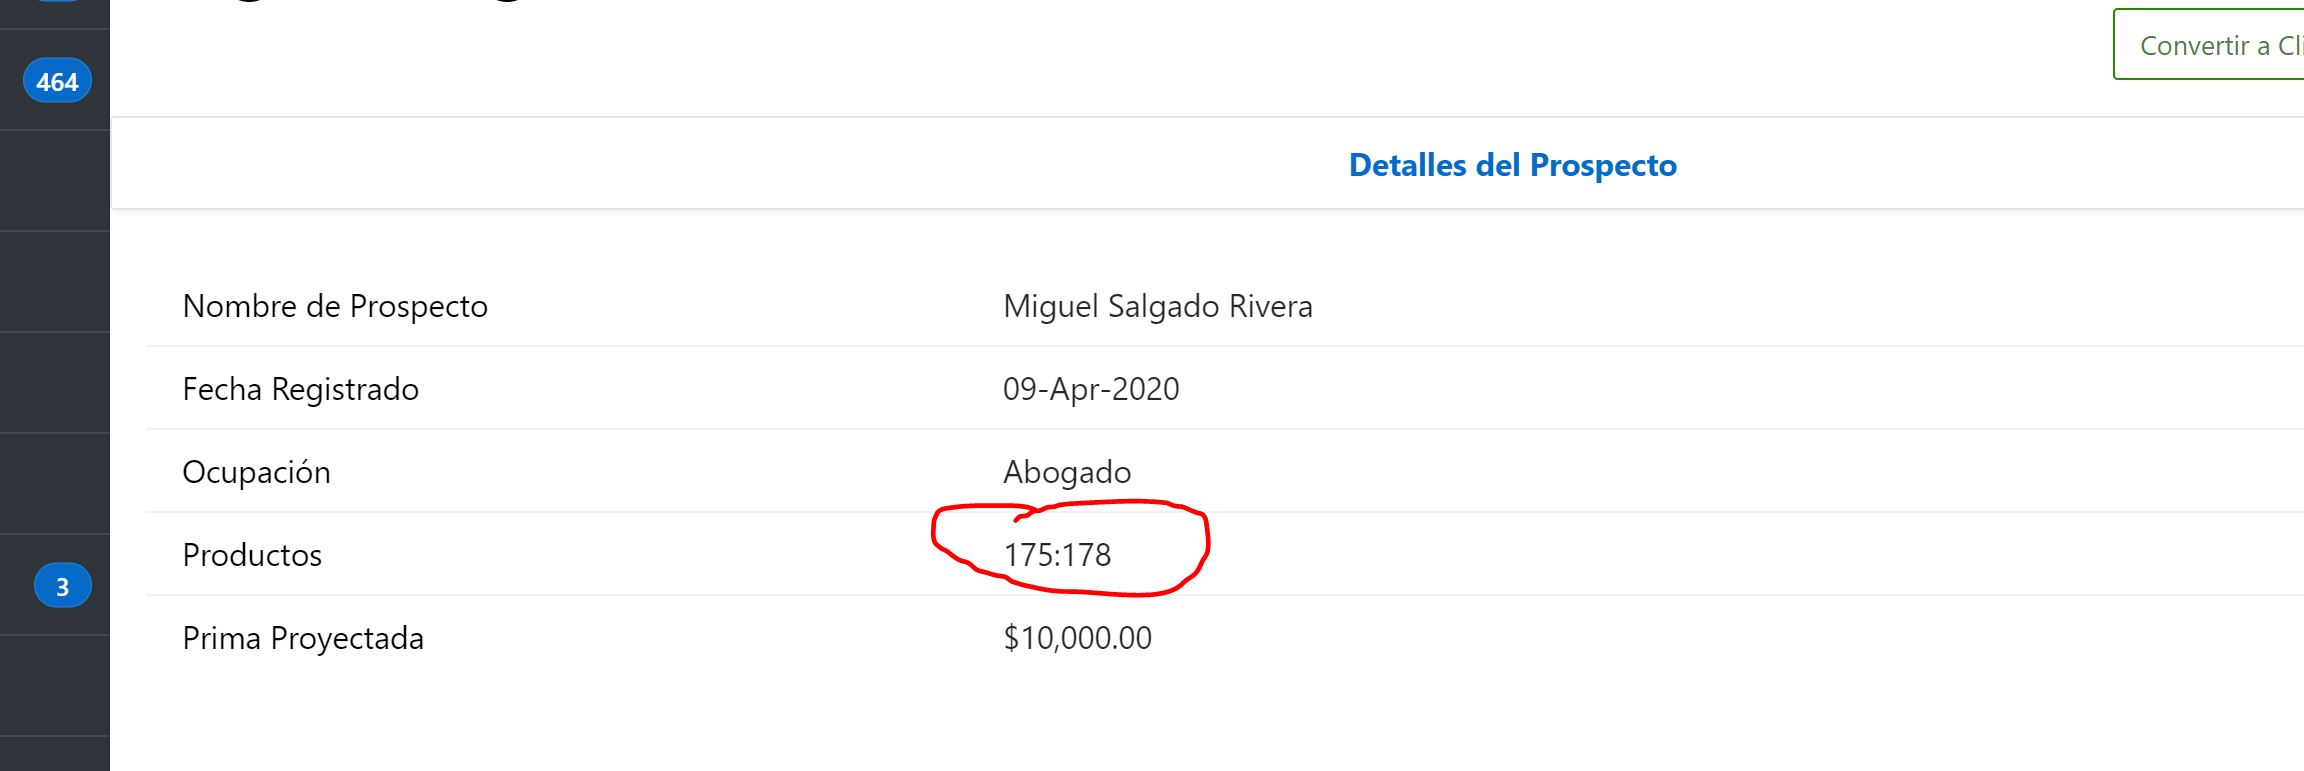Click the prospect name Miguel Salgado Rivera

click(1157, 306)
